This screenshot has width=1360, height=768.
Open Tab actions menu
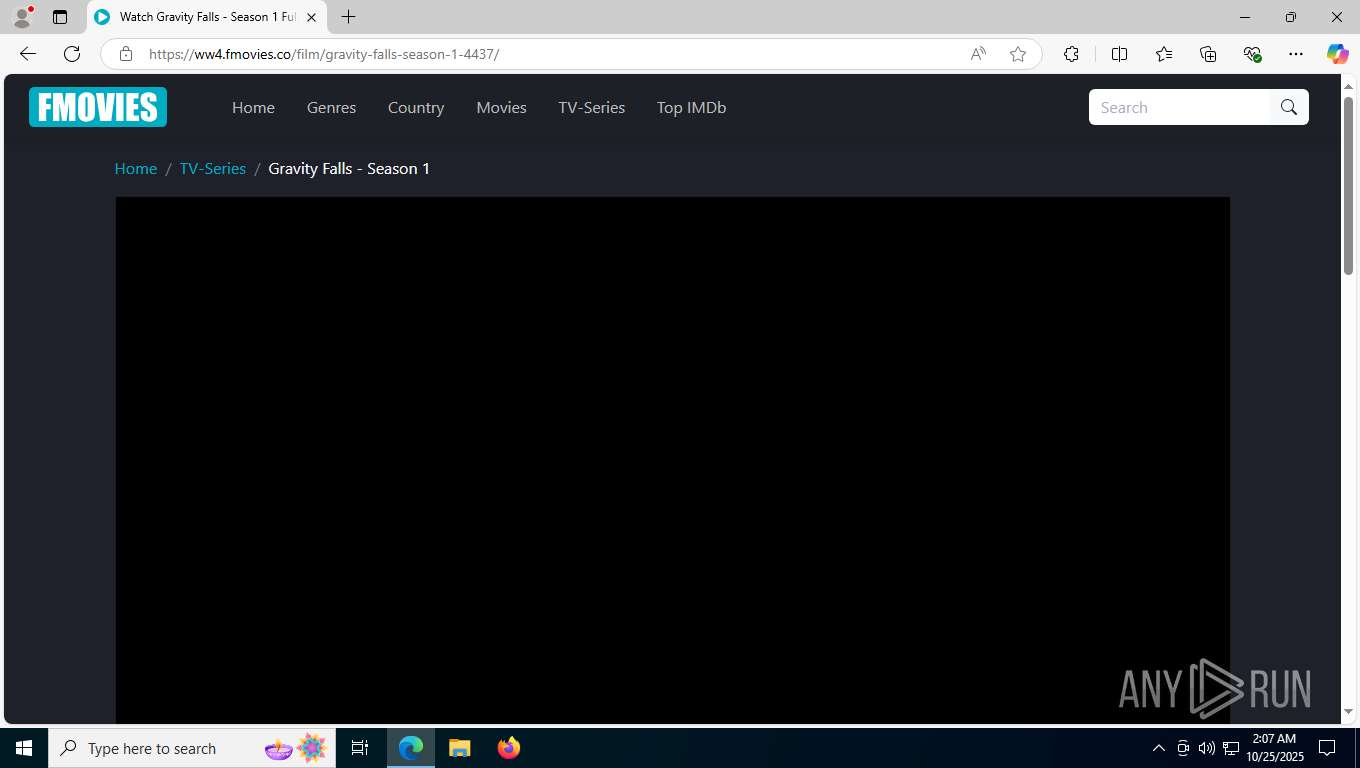pos(60,17)
